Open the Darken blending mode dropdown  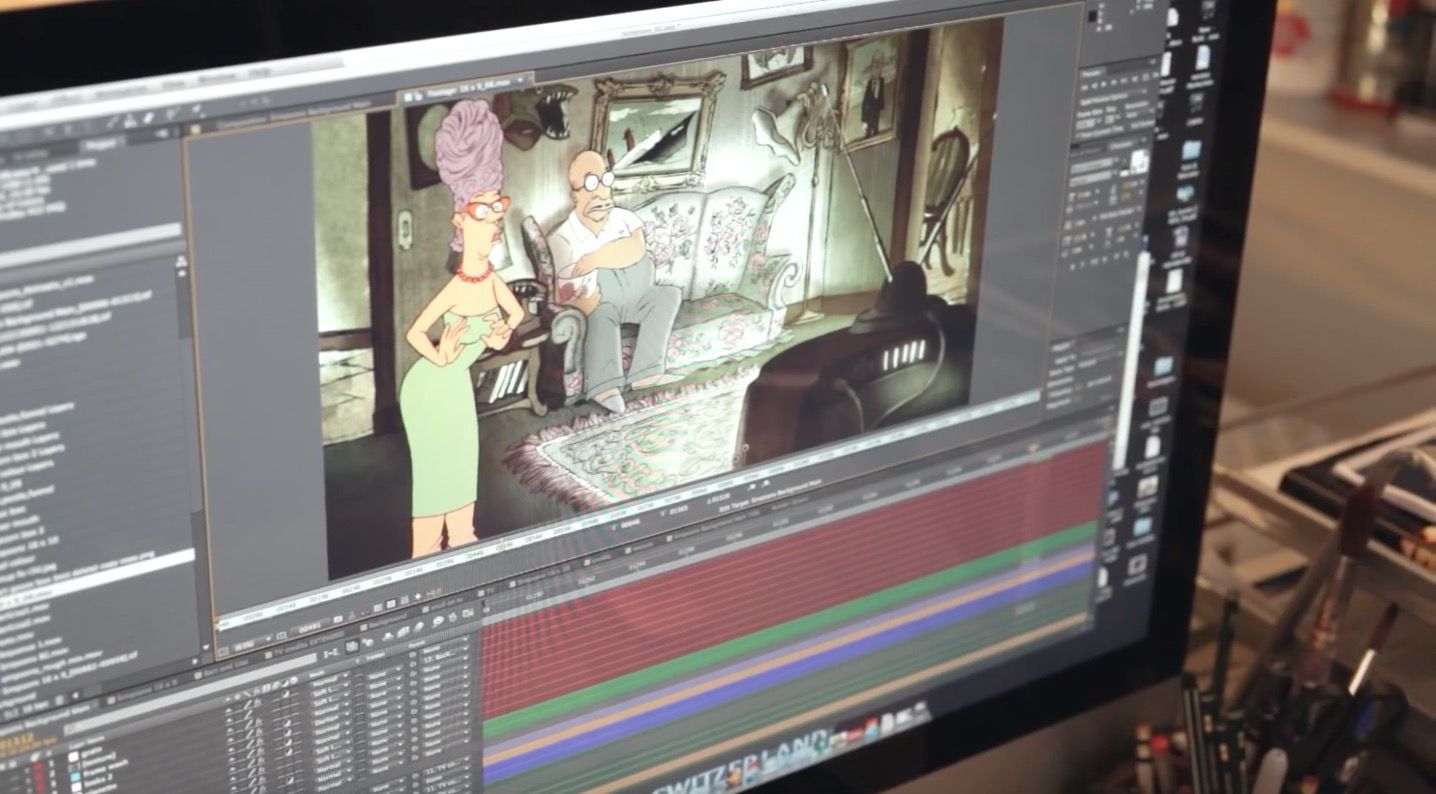334,717
